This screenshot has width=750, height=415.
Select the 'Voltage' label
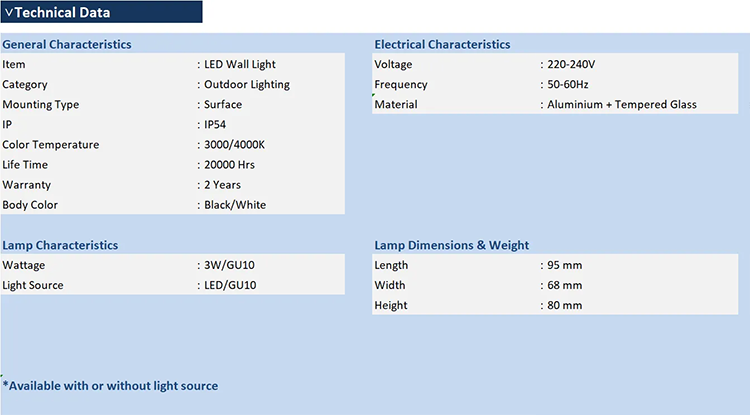(x=393, y=65)
